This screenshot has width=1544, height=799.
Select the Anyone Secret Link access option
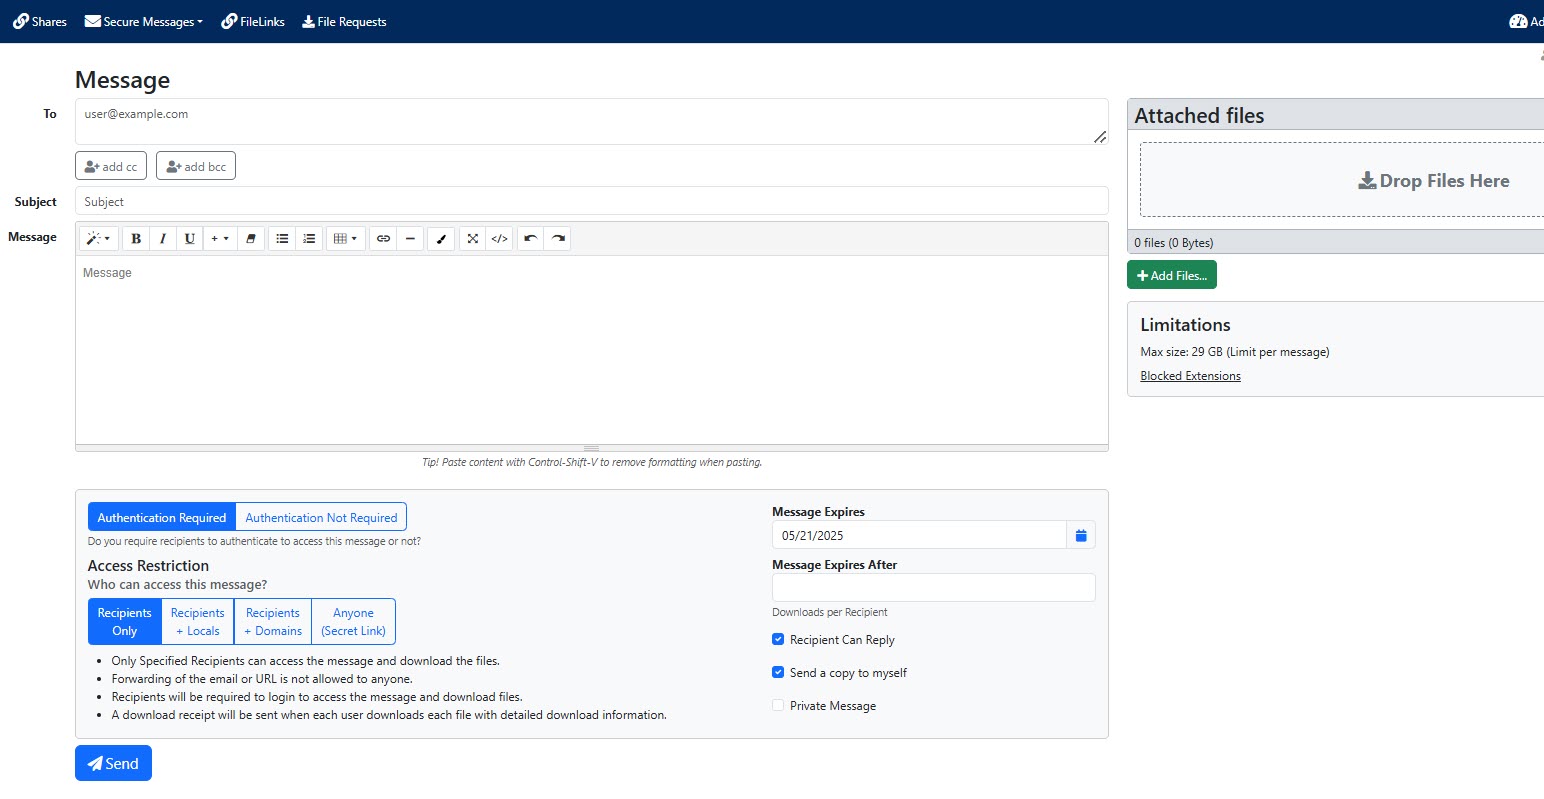pos(353,621)
